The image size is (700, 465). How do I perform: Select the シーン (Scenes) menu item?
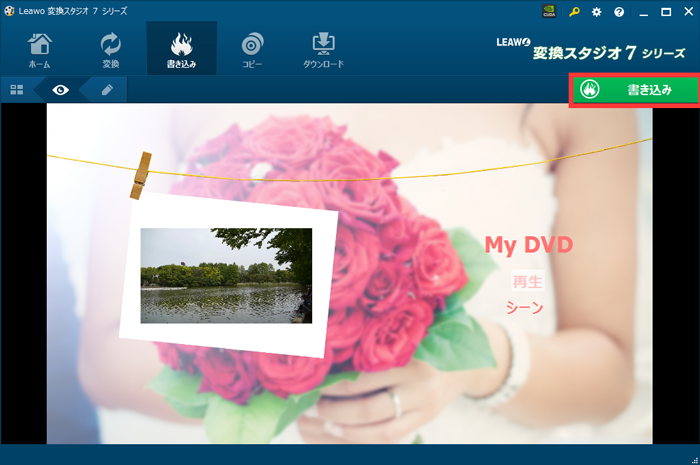click(525, 307)
